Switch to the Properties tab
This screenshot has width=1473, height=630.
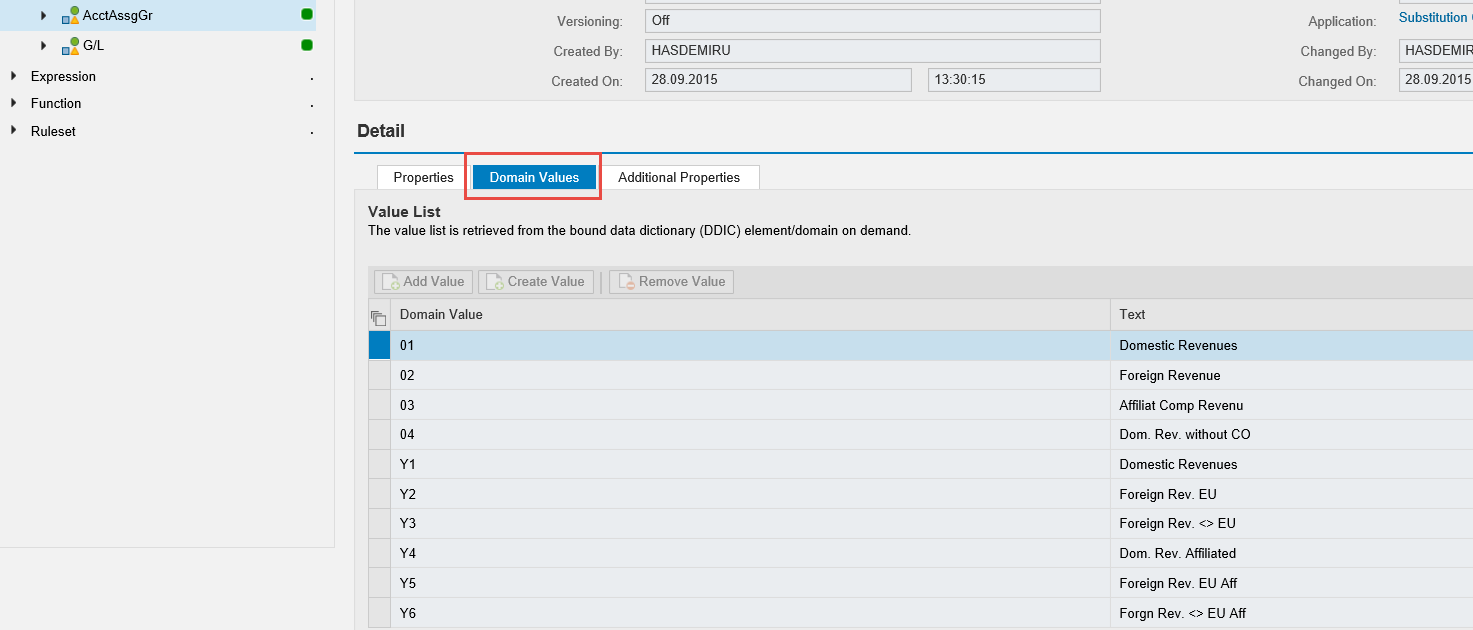click(423, 177)
